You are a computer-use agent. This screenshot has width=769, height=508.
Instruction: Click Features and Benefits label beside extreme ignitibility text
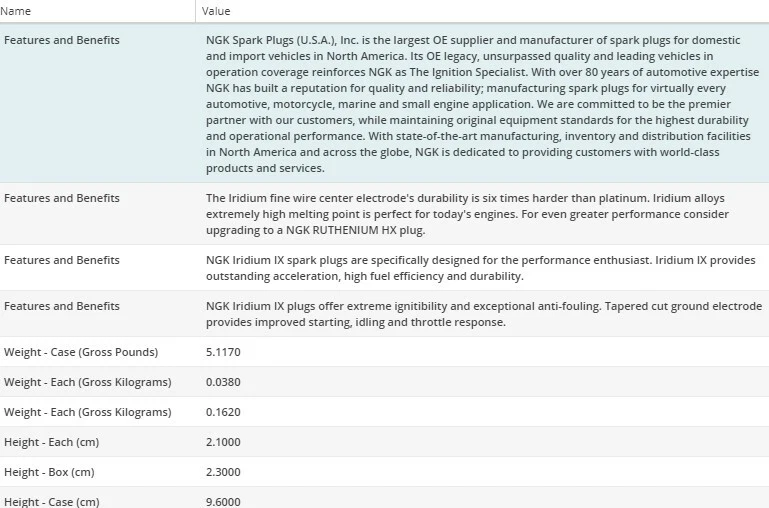(62, 306)
